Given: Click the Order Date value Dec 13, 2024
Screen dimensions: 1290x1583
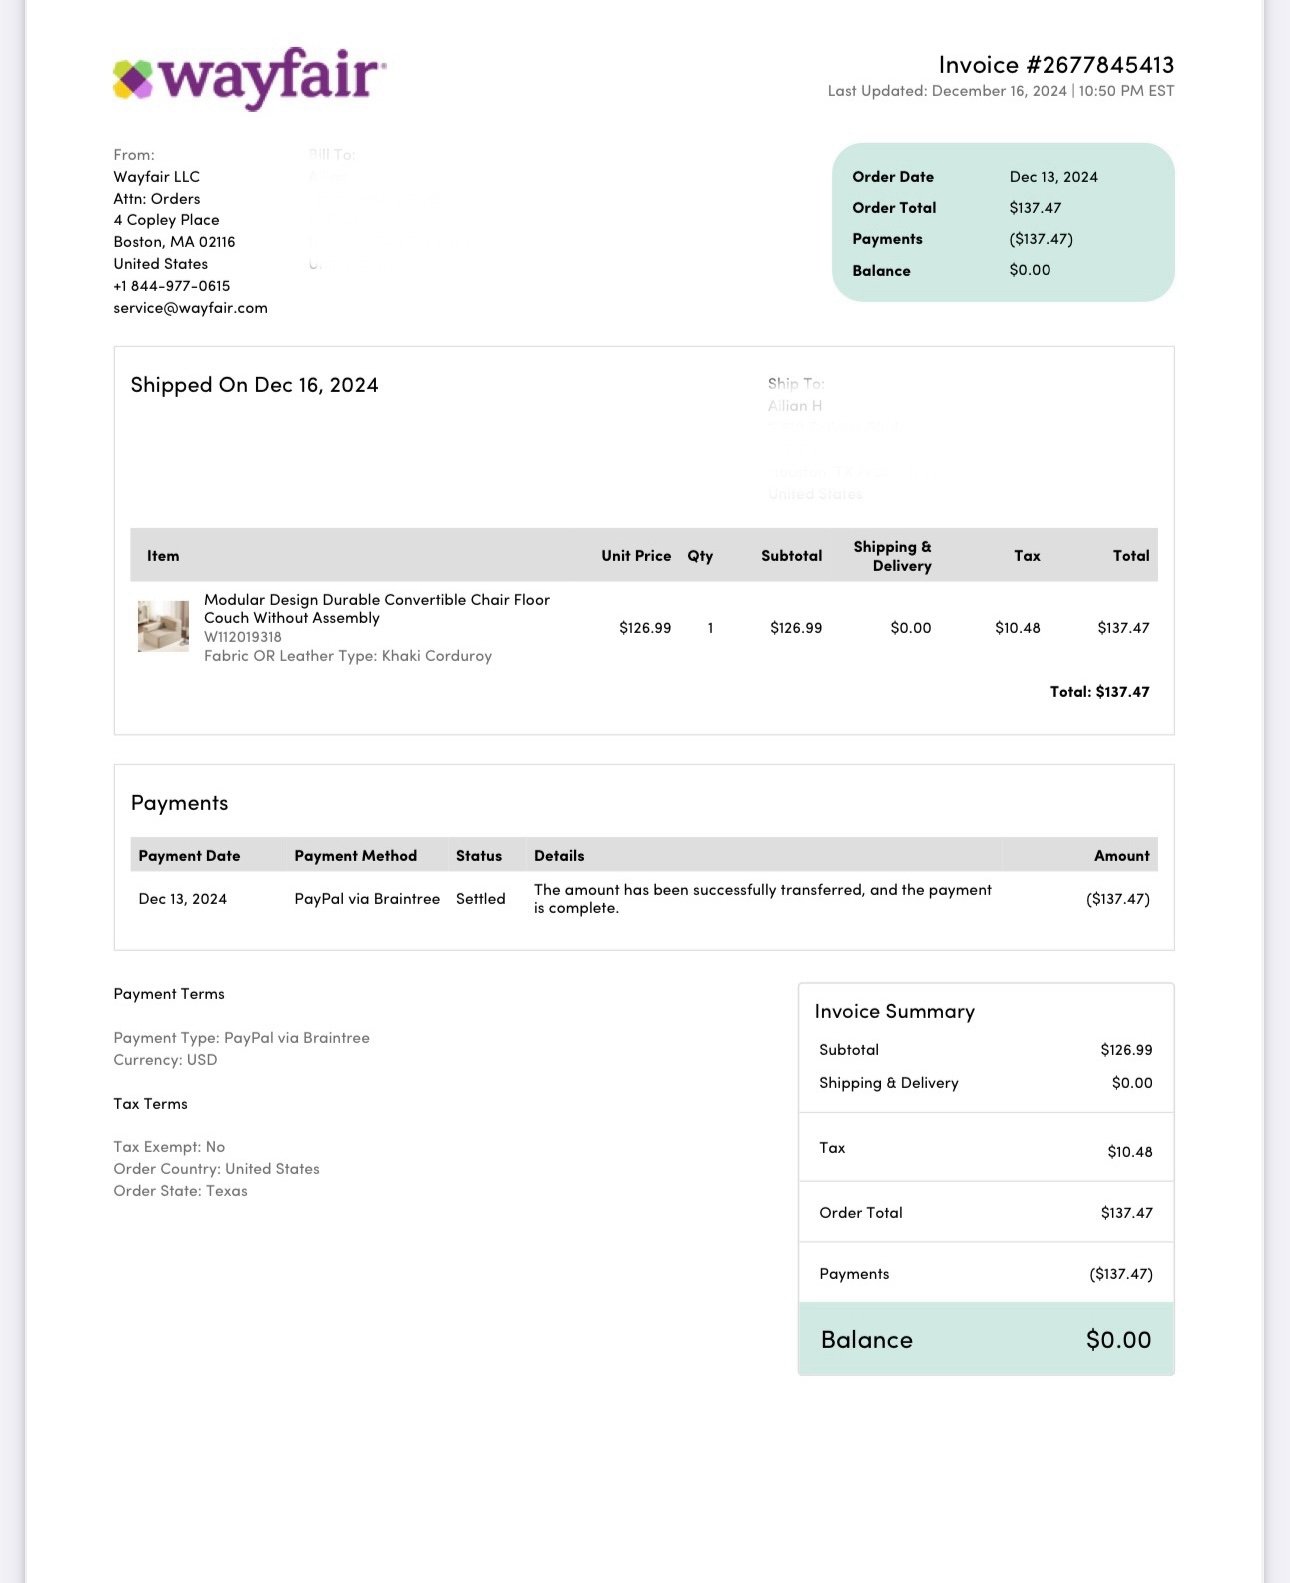Looking at the screenshot, I should [x=1053, y=177].
